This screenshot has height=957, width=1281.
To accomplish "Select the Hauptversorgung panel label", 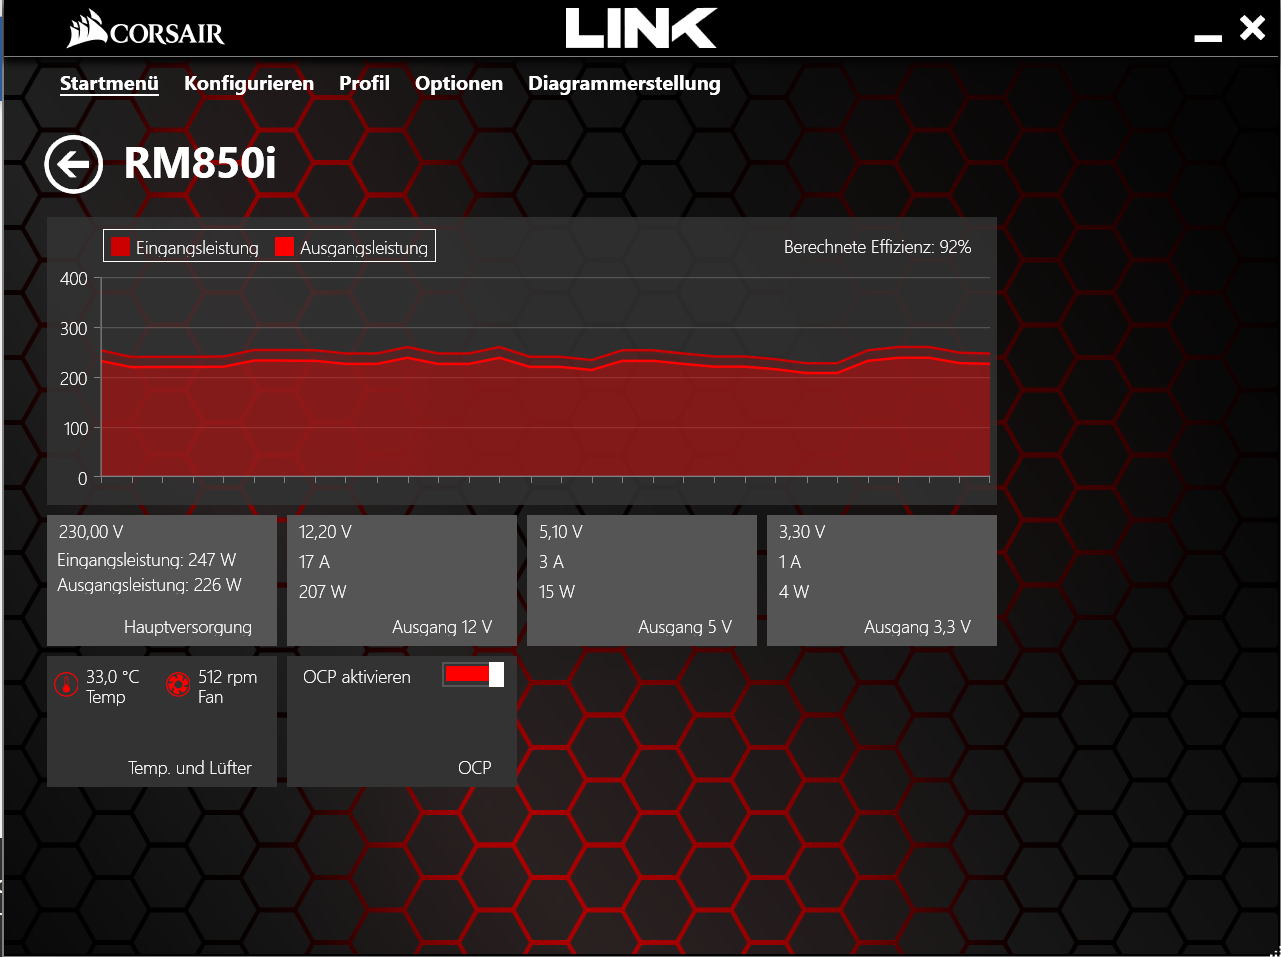I will click(188, 627).
